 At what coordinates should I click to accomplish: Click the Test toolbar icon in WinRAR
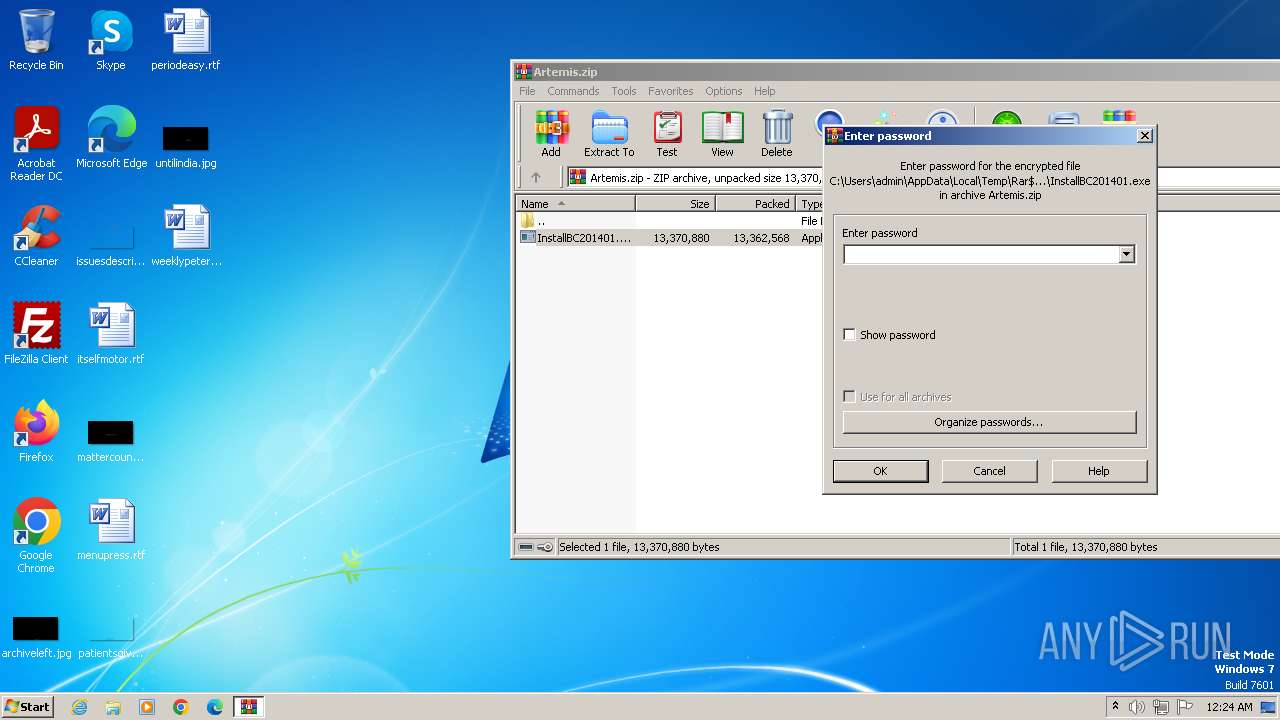coord(667,134)
